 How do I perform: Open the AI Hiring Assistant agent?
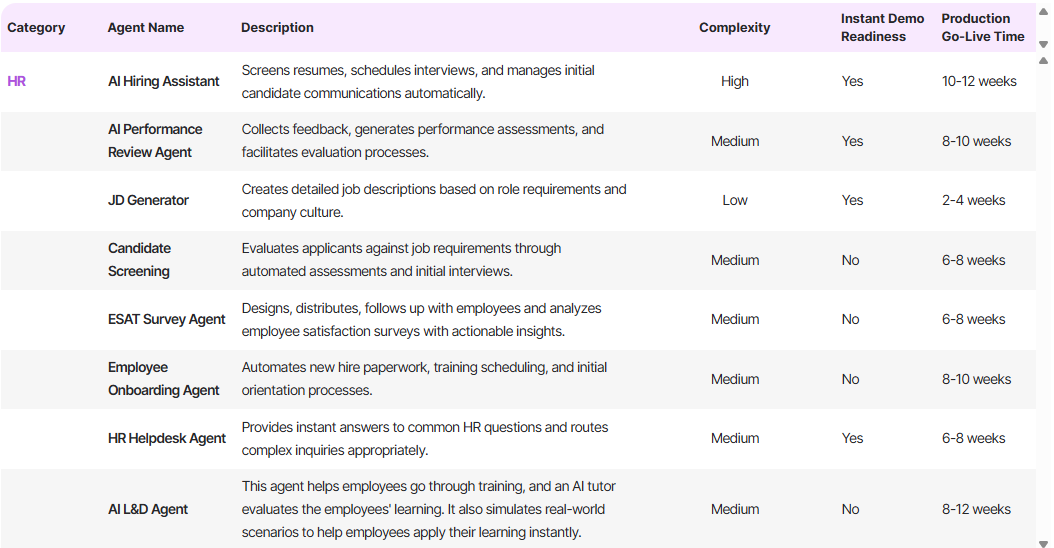click(x=164, y=81)
